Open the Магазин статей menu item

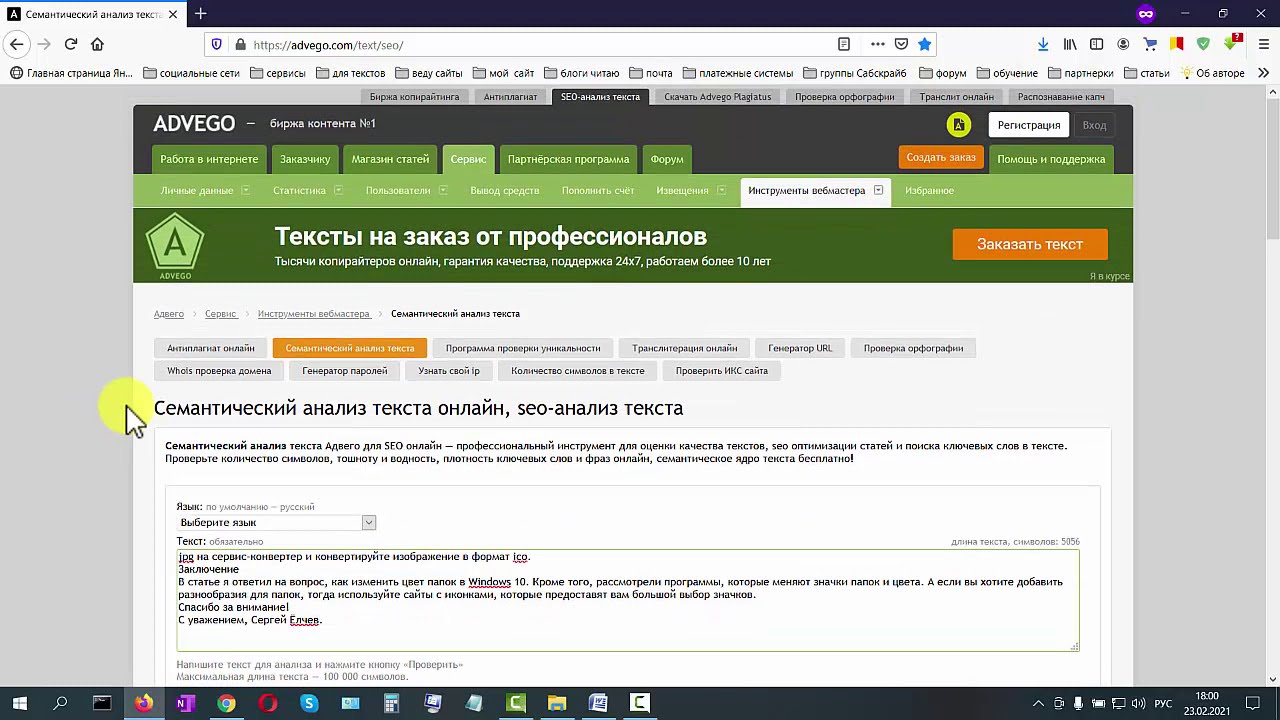coord(390,159)
